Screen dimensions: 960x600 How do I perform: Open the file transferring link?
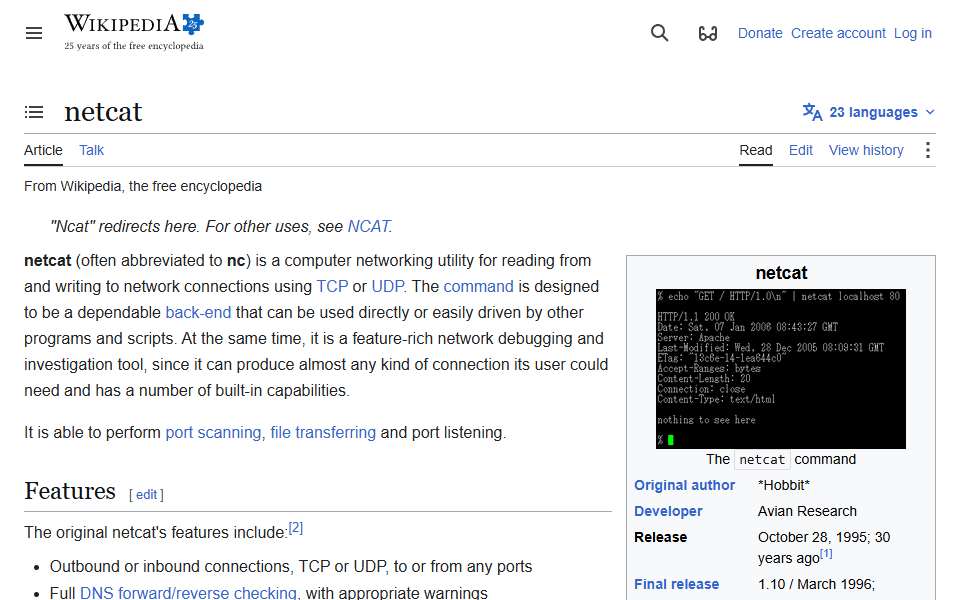click(x=323, y=433)
